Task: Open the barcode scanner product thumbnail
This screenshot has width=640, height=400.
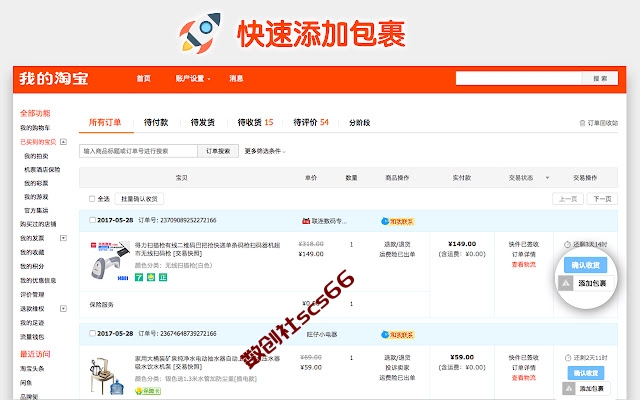Action: [109, 261]
